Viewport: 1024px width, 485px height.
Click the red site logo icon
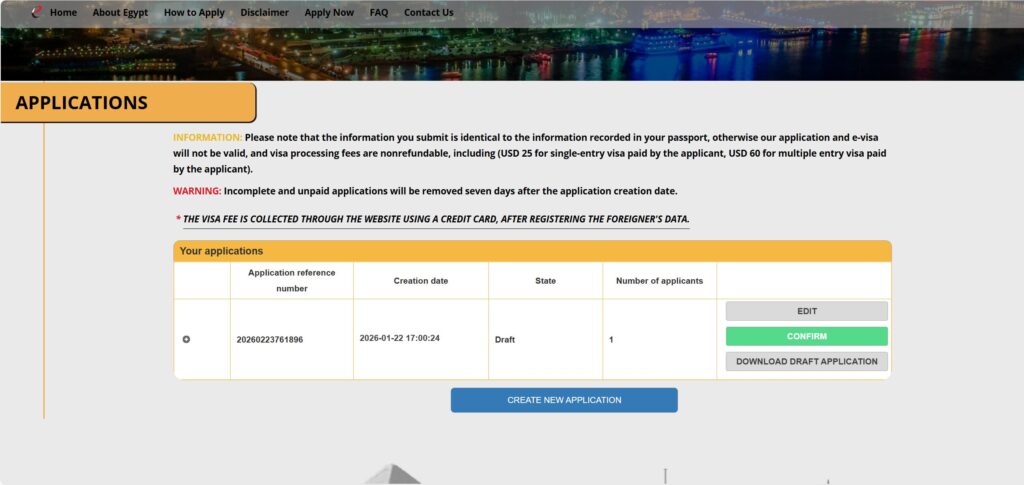(x=37, y=13)
